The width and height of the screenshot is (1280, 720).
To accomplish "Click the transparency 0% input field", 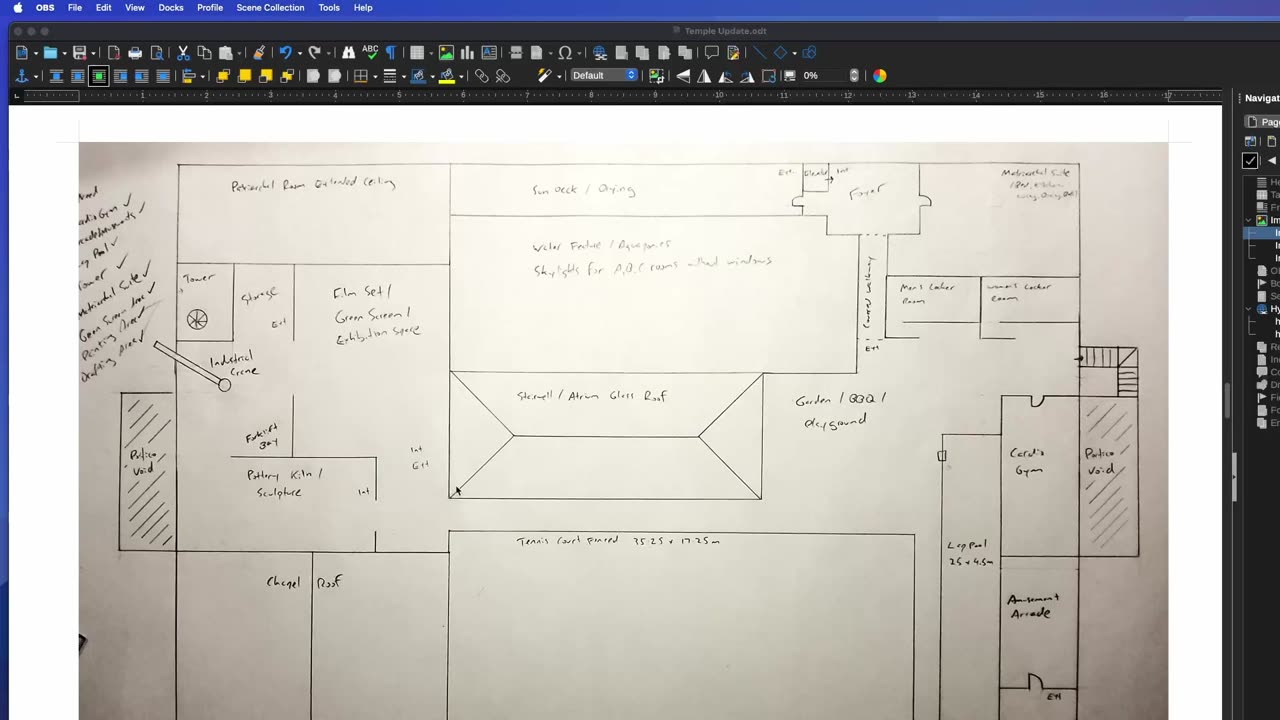I will coord(823,75).
